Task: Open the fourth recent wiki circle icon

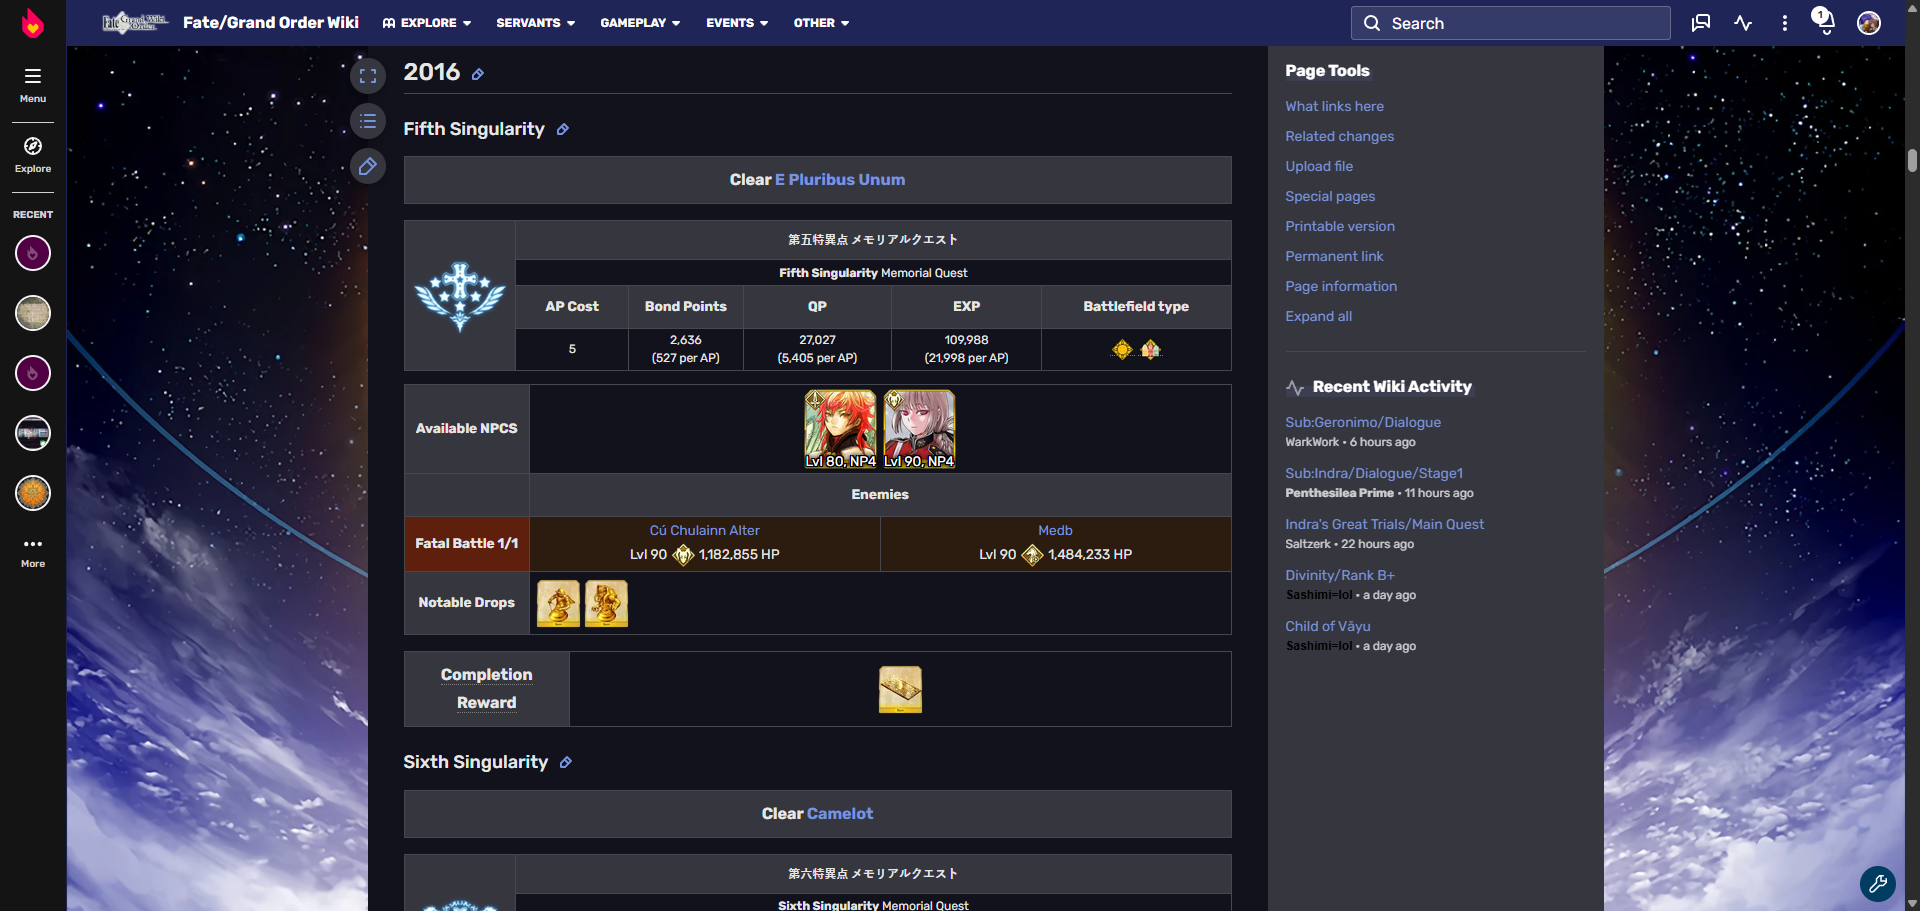Action: click(33, 433)
